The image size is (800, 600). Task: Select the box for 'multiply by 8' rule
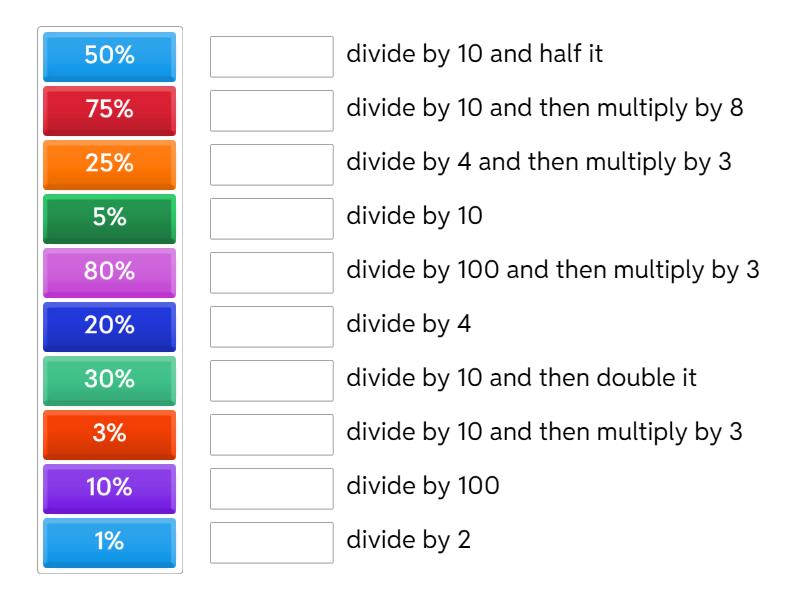click(x=272, y=111)
